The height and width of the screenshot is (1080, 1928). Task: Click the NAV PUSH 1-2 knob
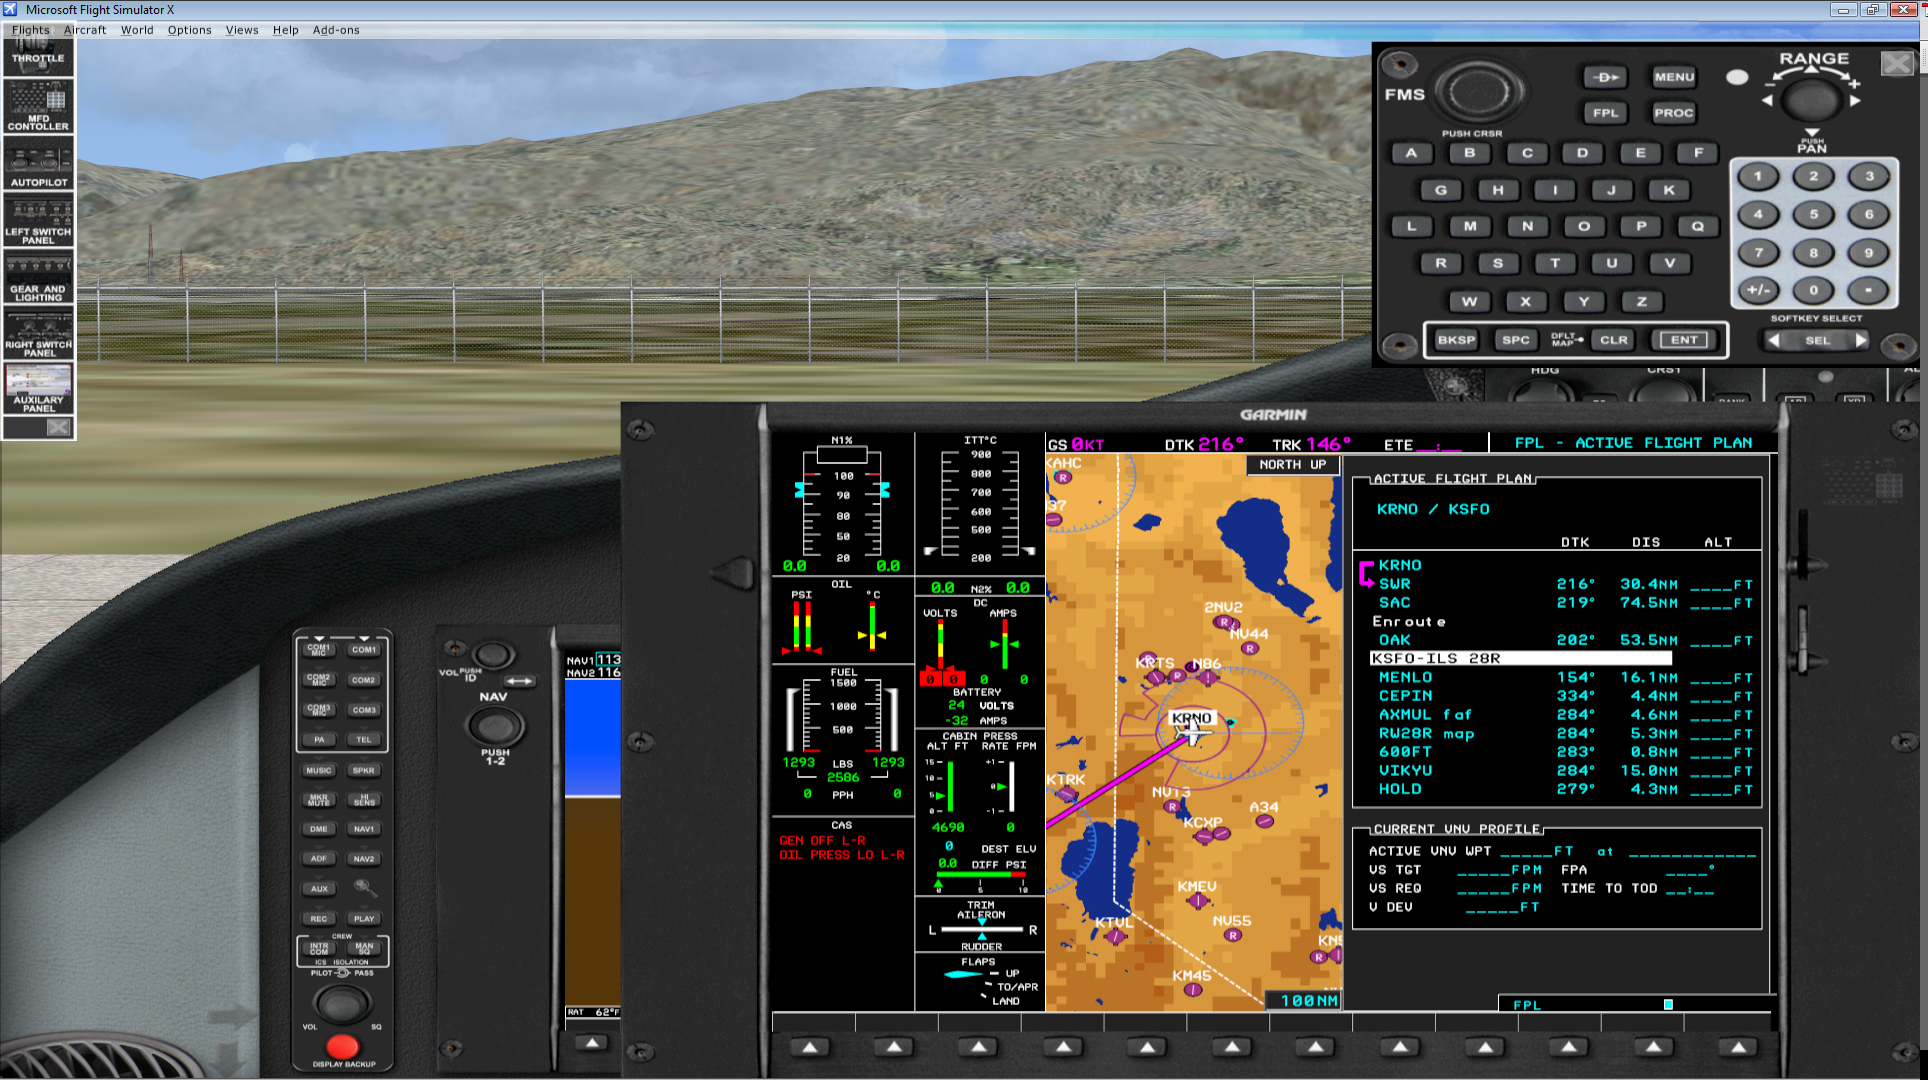(495, 728)
